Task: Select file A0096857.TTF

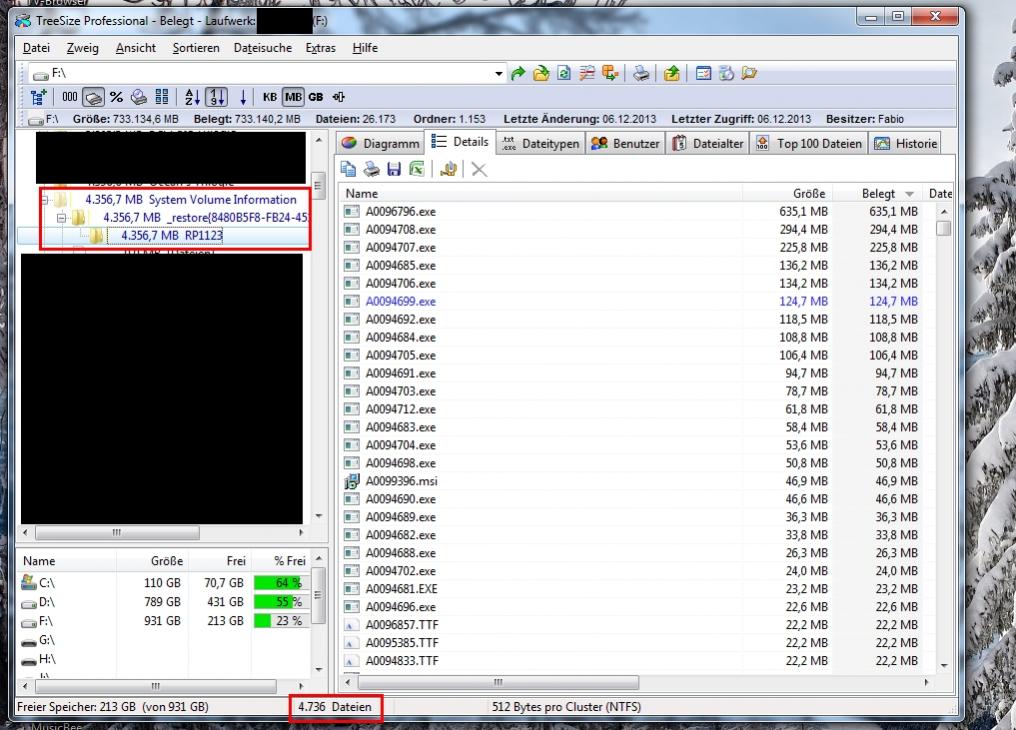Action: point(402,625)
